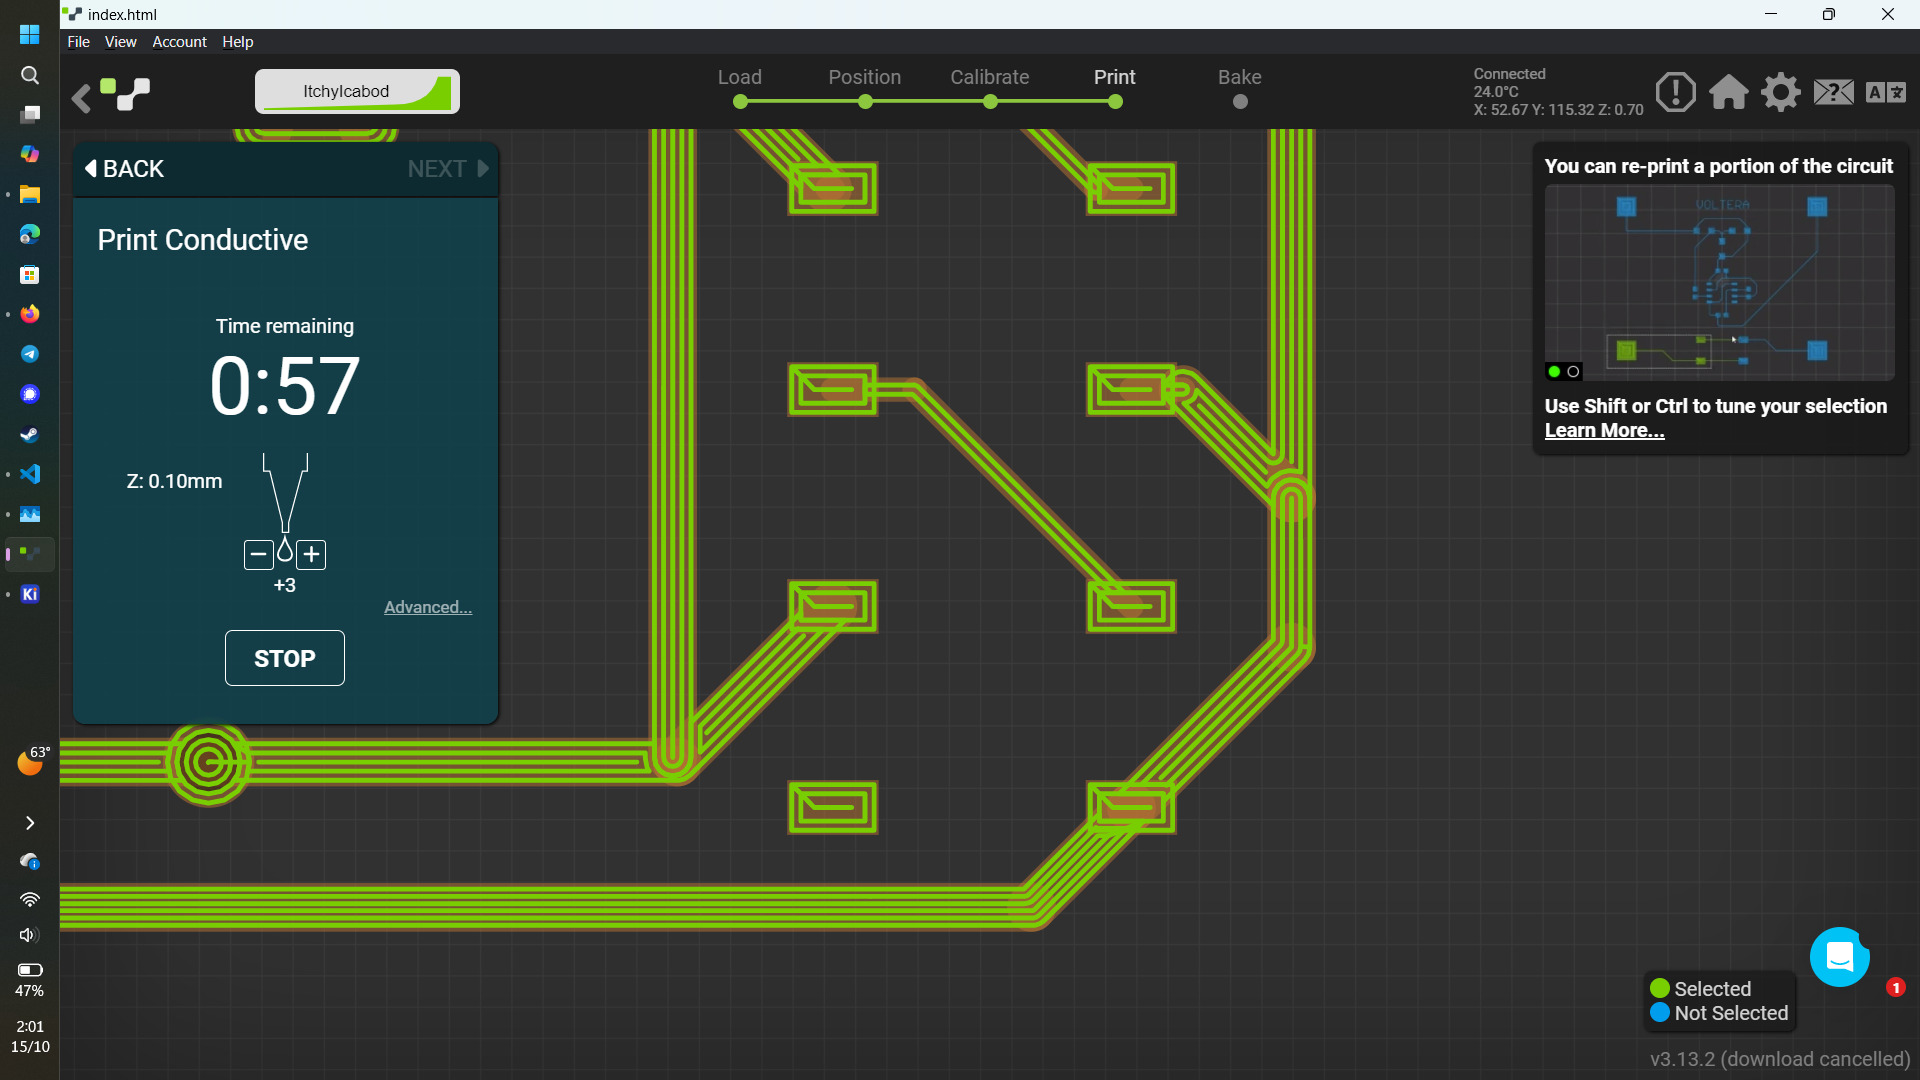Open the language translation icon
The image size is (1920, 1080).
(x=1886, y=92)
